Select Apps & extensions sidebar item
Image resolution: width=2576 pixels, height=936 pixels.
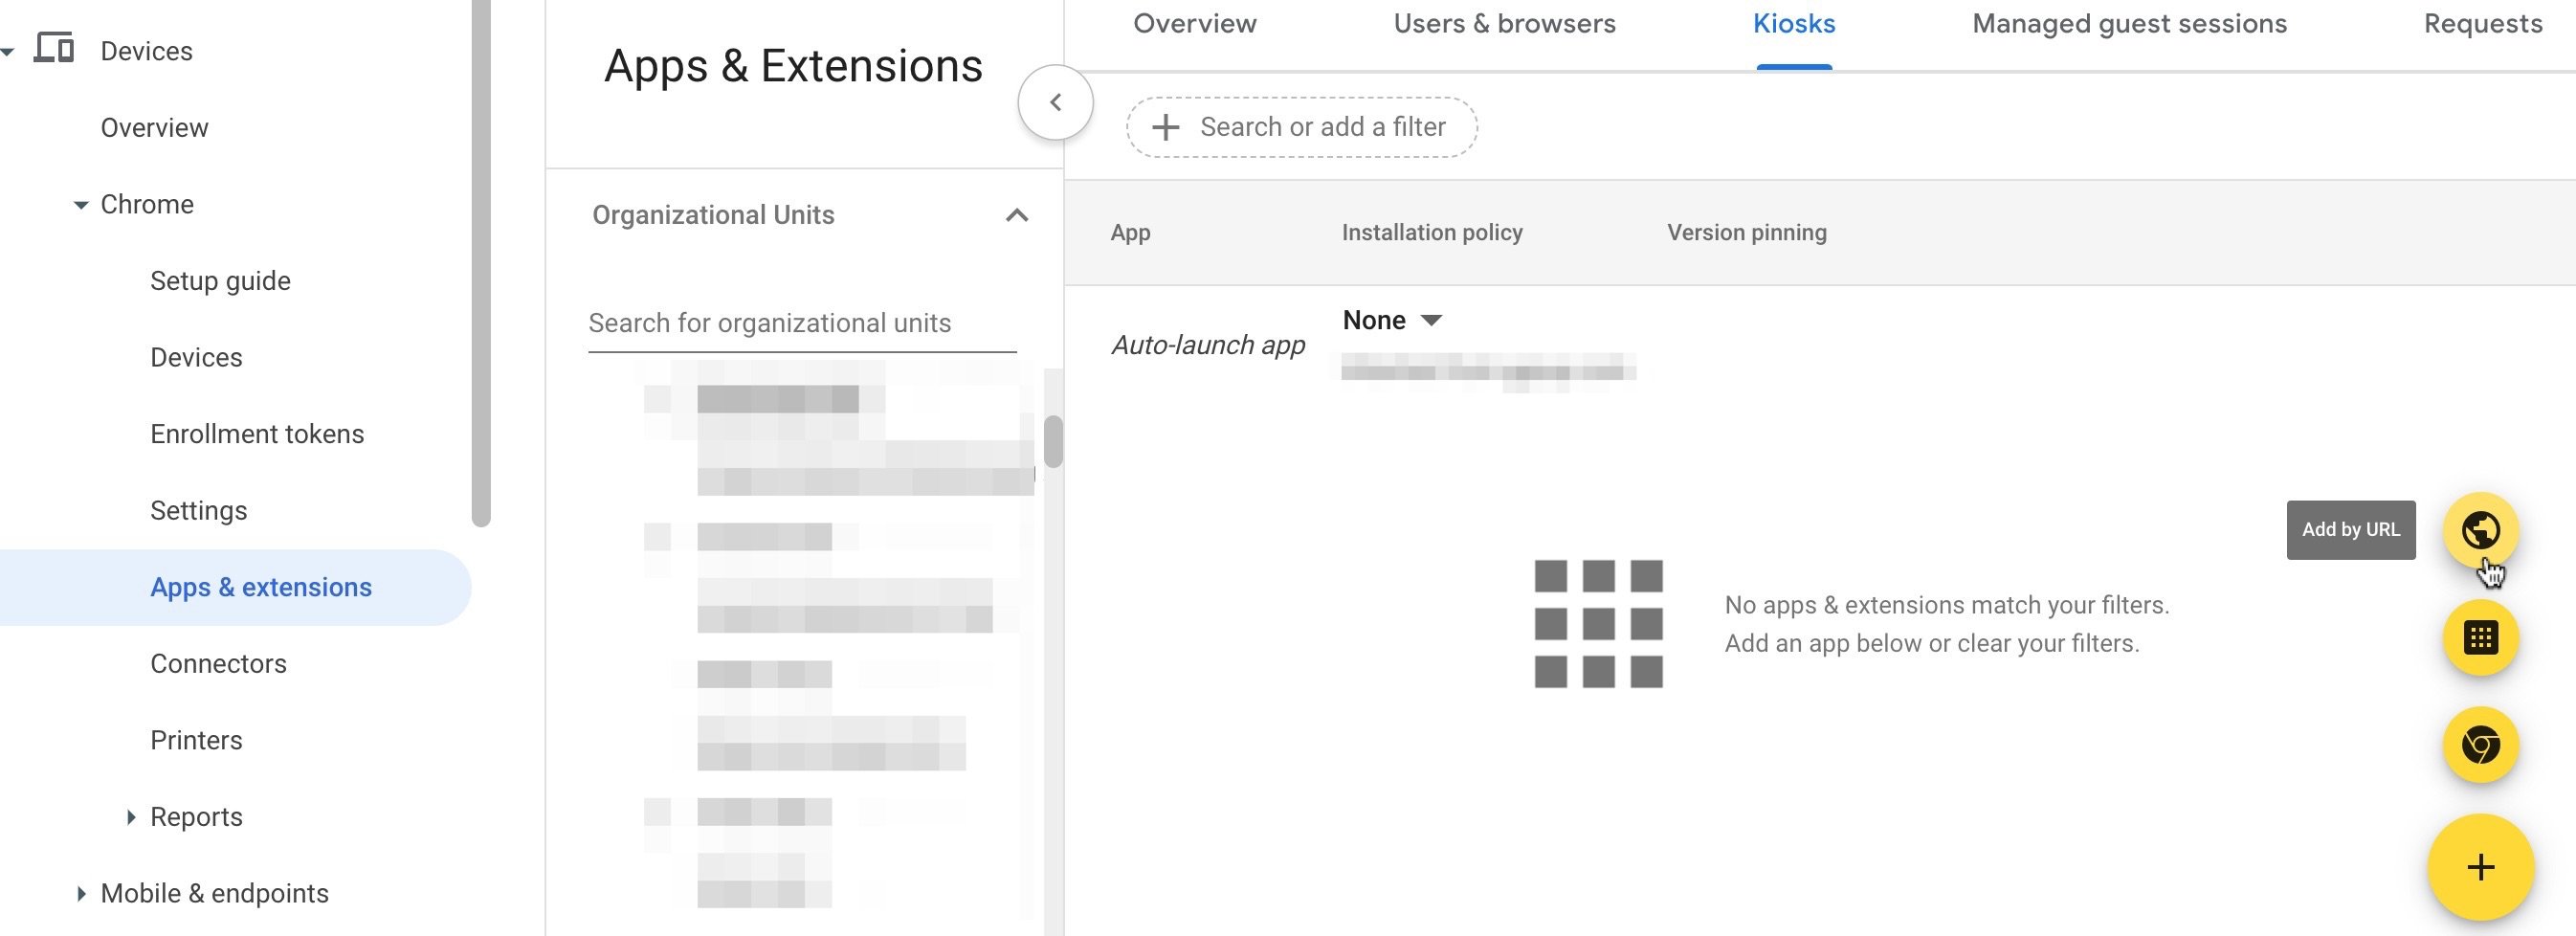[x=235, y=587]
